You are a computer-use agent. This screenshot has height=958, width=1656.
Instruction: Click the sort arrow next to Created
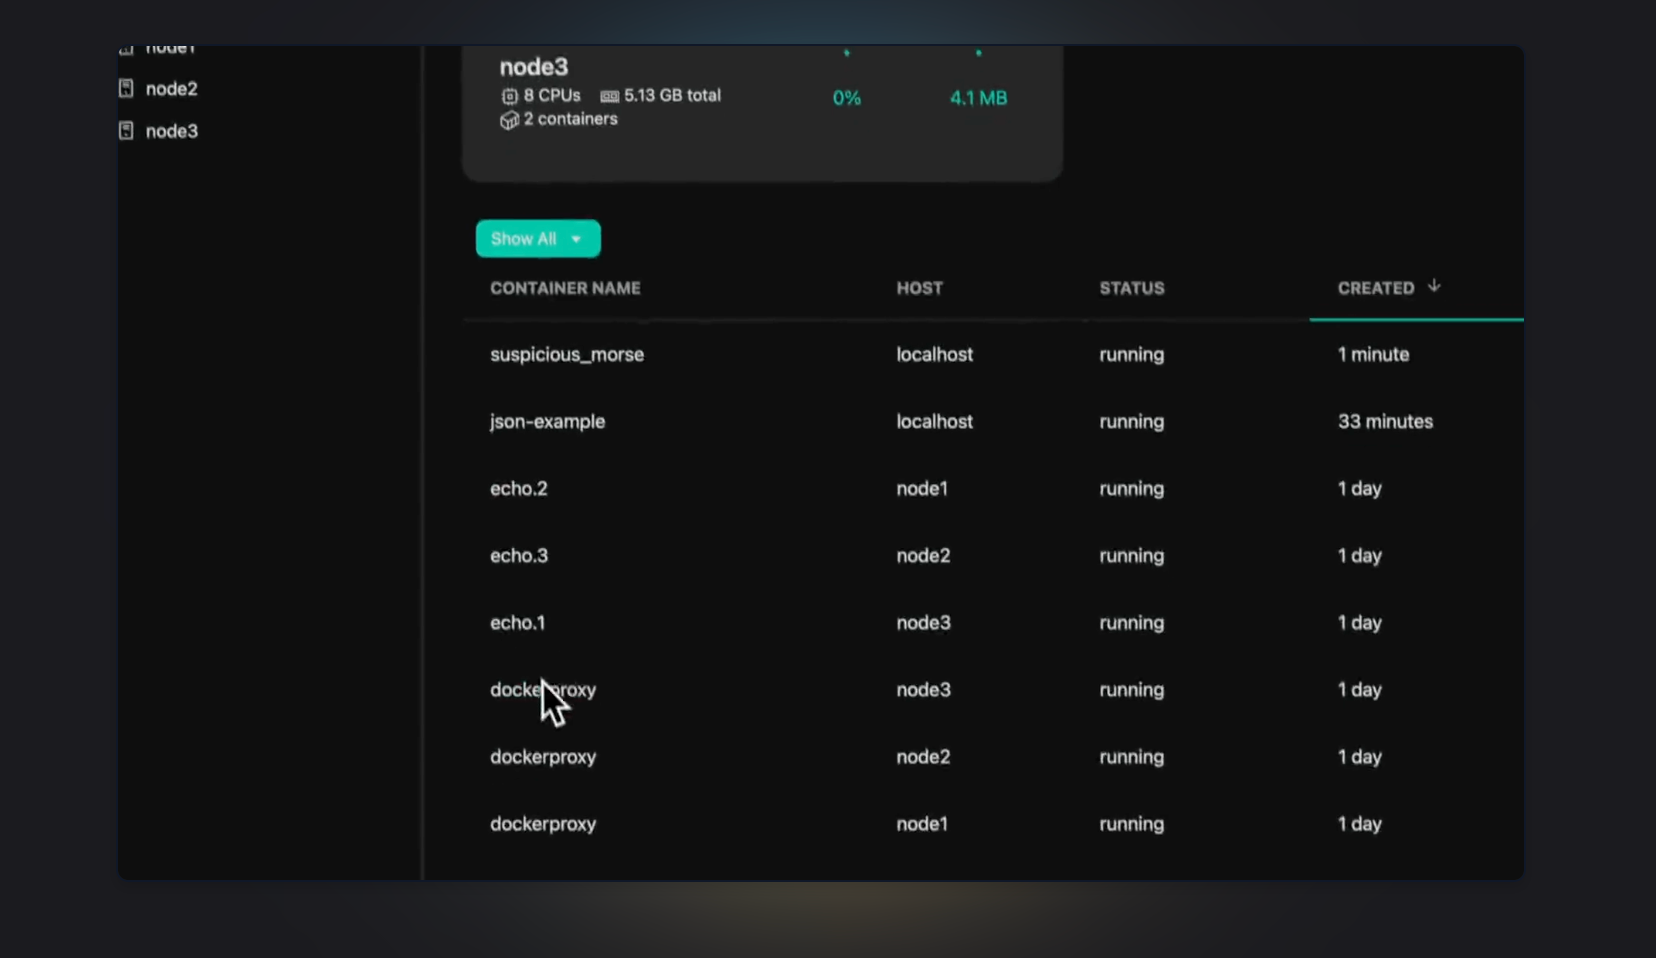1434,286
